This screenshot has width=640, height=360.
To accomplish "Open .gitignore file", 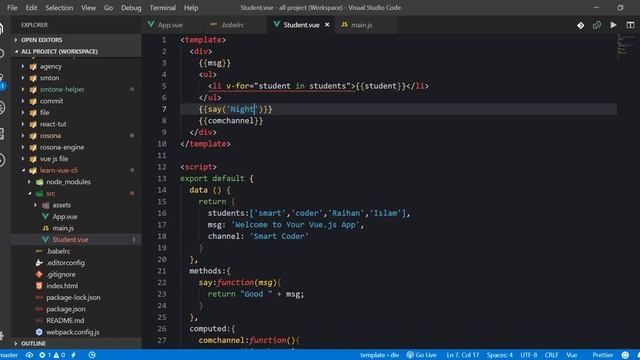I will coord(60,274).
